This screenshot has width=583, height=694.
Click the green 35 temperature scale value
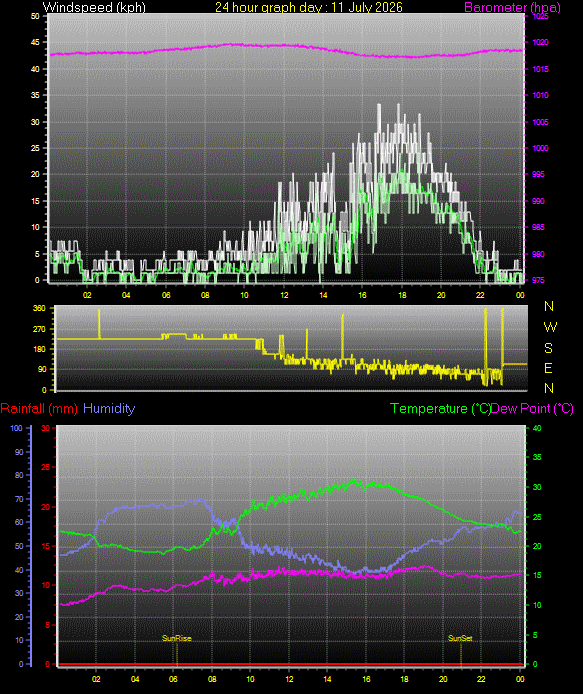click(x=537, y=457)
